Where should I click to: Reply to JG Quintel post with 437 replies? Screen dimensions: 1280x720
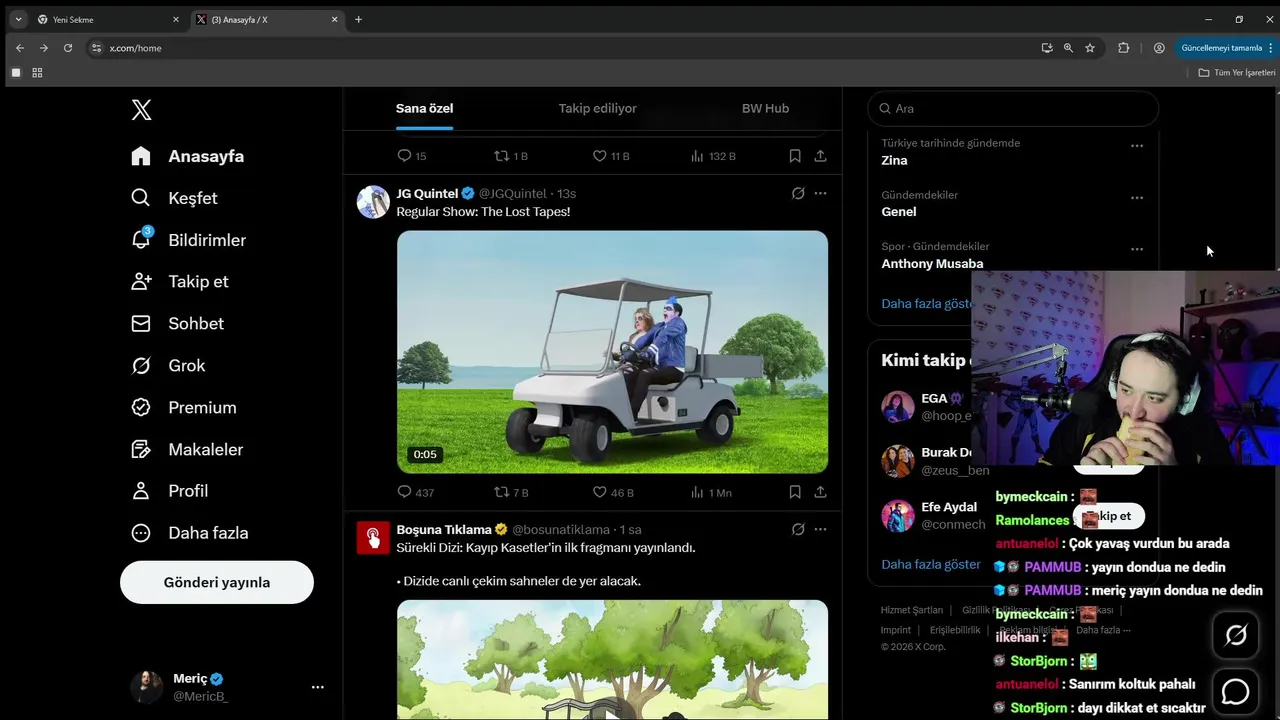405,492
